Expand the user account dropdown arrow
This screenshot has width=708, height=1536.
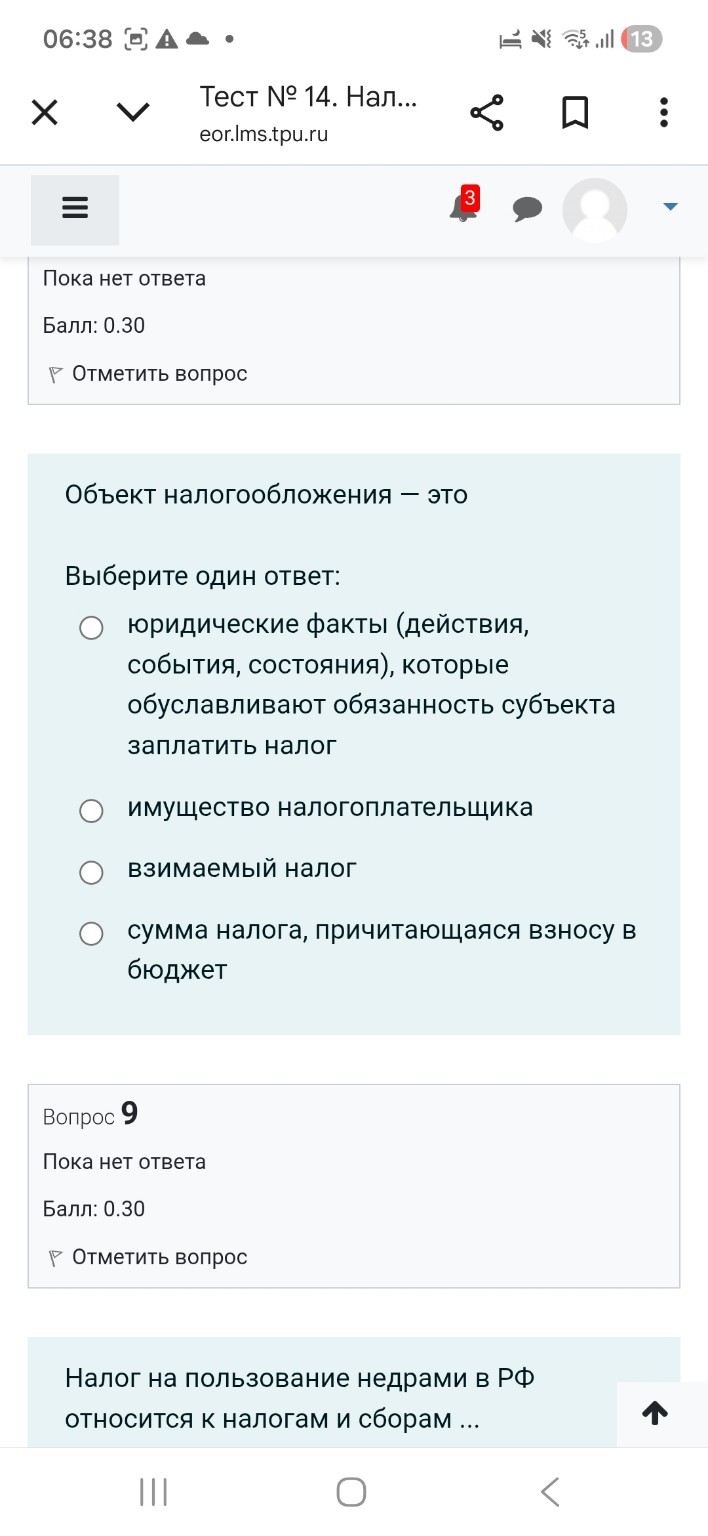(668, 206)
